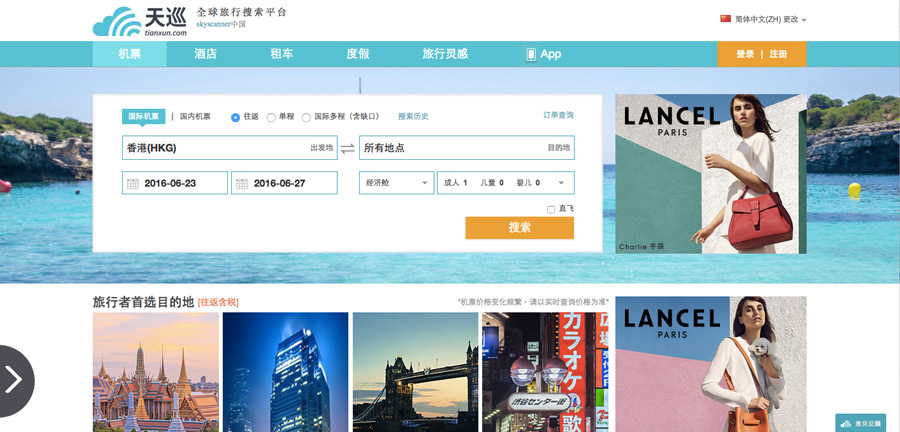Swap departure and destination arrows icon
This screenshot has width=900, height=432.
tap(348, 149)
